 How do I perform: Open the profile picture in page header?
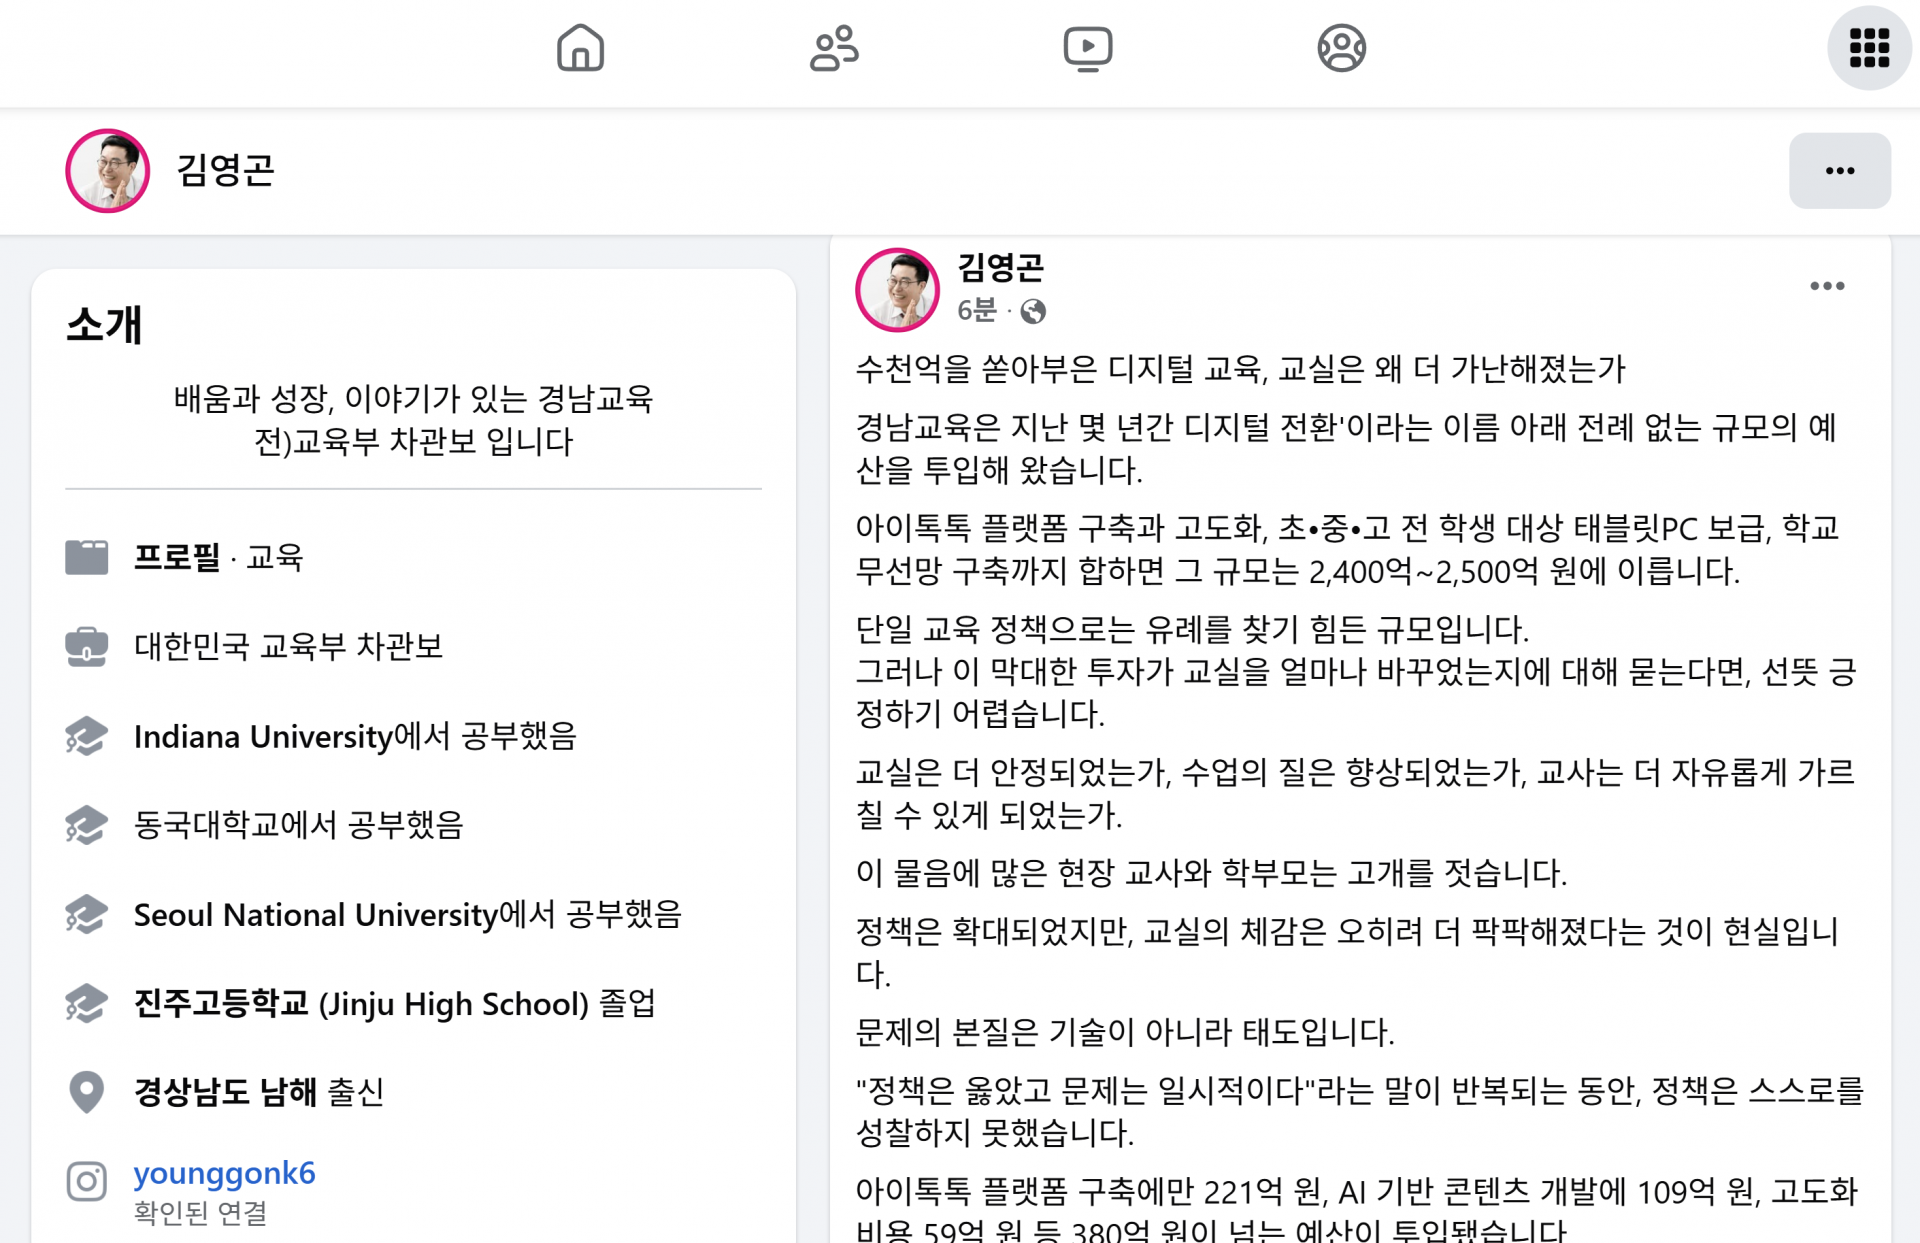coord(108,171)
